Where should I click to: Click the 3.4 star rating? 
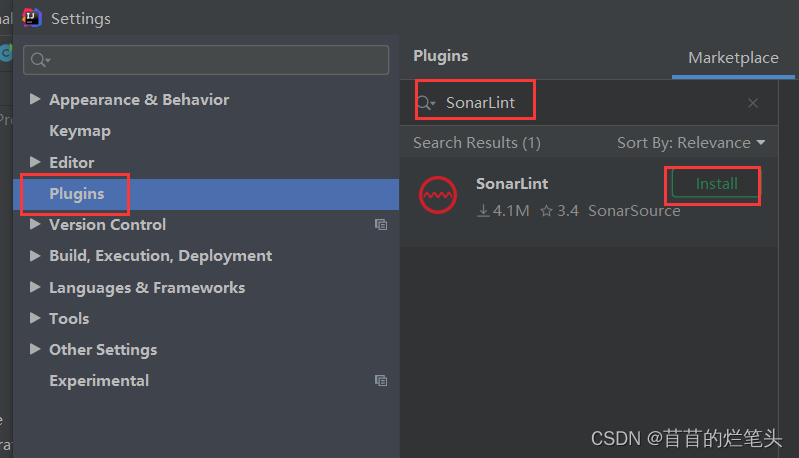pos(560,211)
